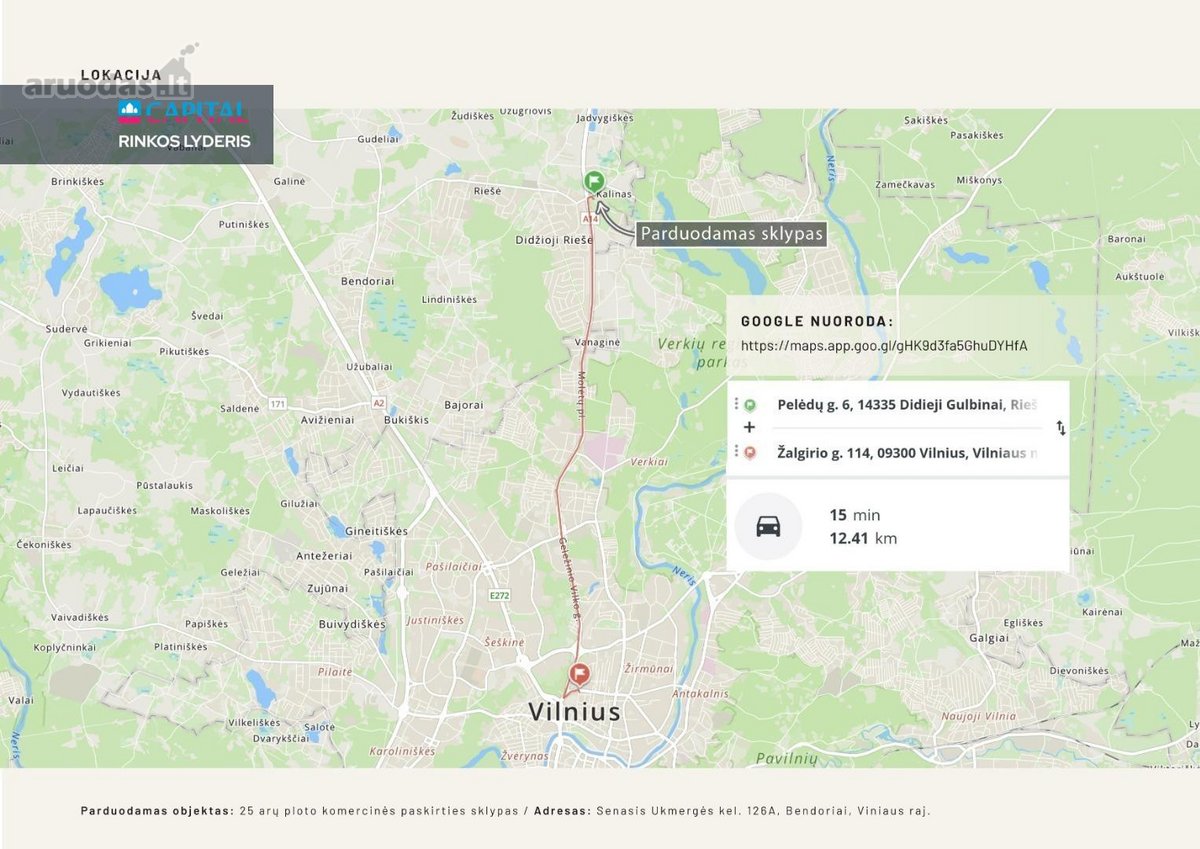This screenshot has height=849, width=1200.
Task: Click the RINKOS LYDERIS banner text
Action: 184,142
